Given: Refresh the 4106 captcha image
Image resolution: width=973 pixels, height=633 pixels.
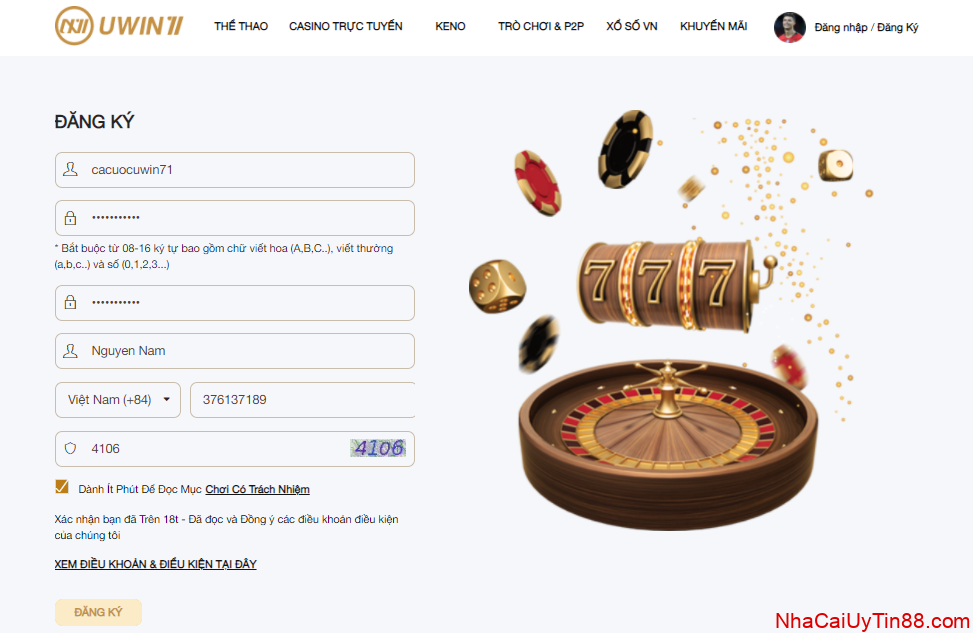Looking at the screenshot, I should (x=378, y=447).
